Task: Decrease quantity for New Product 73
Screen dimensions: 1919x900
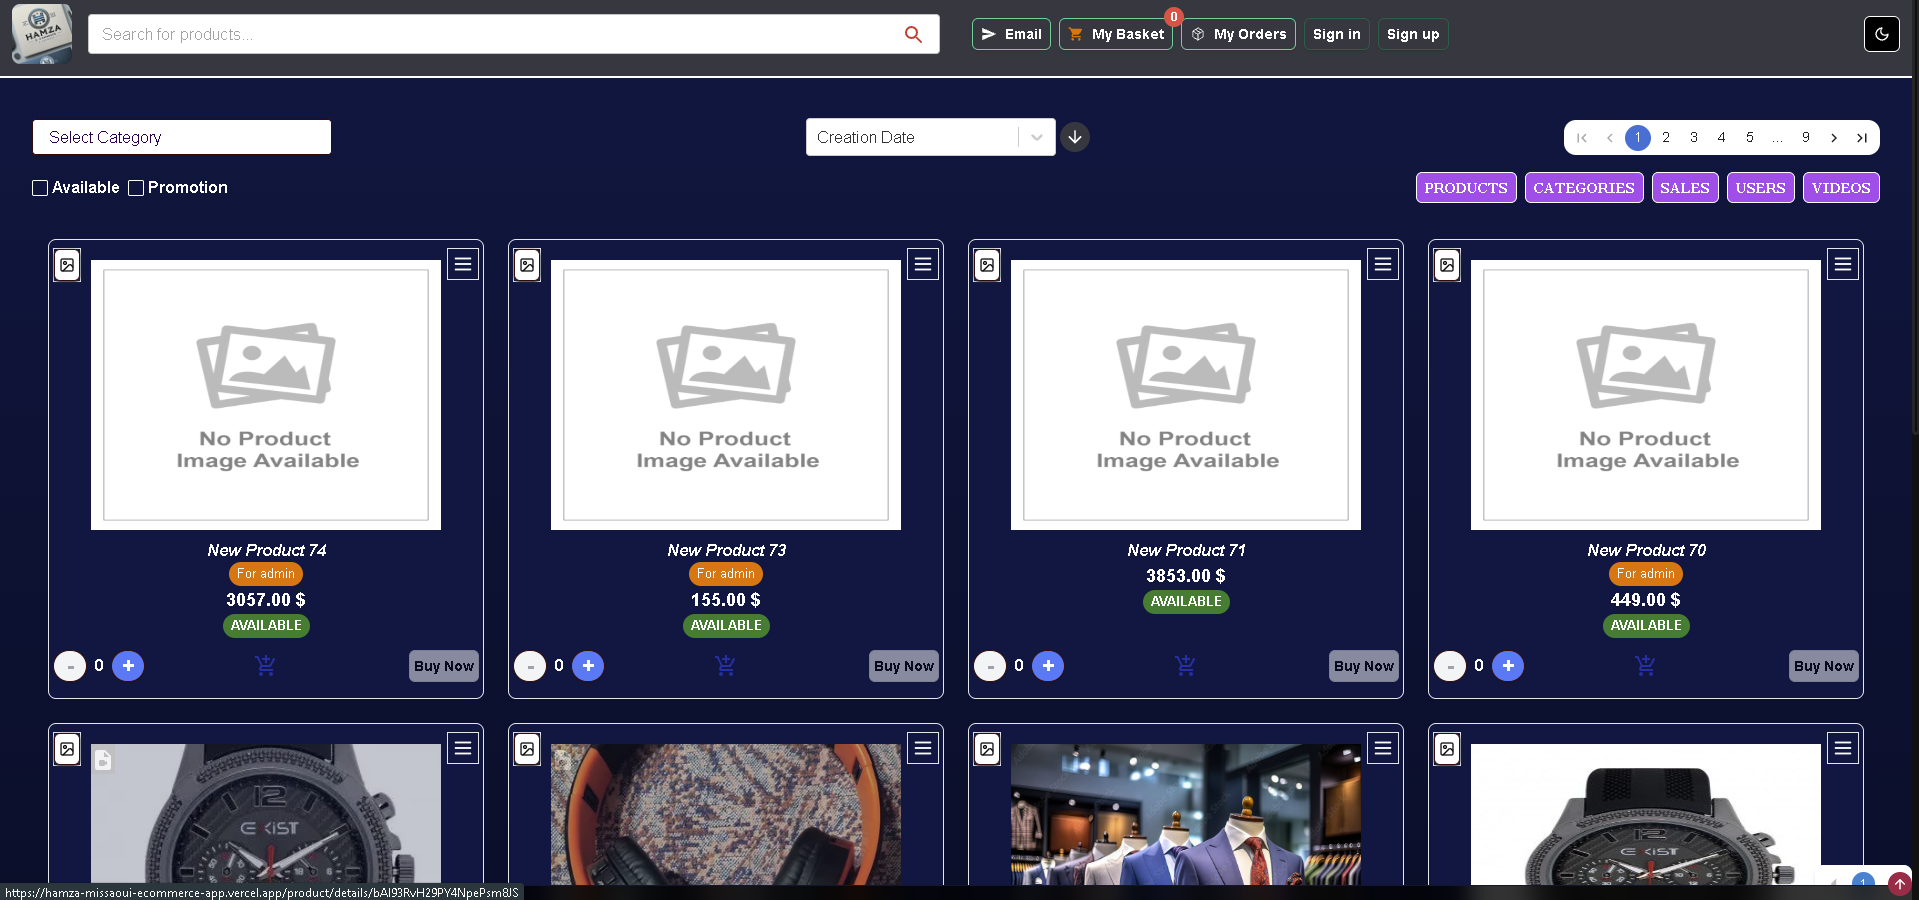Action: [530, 666]
